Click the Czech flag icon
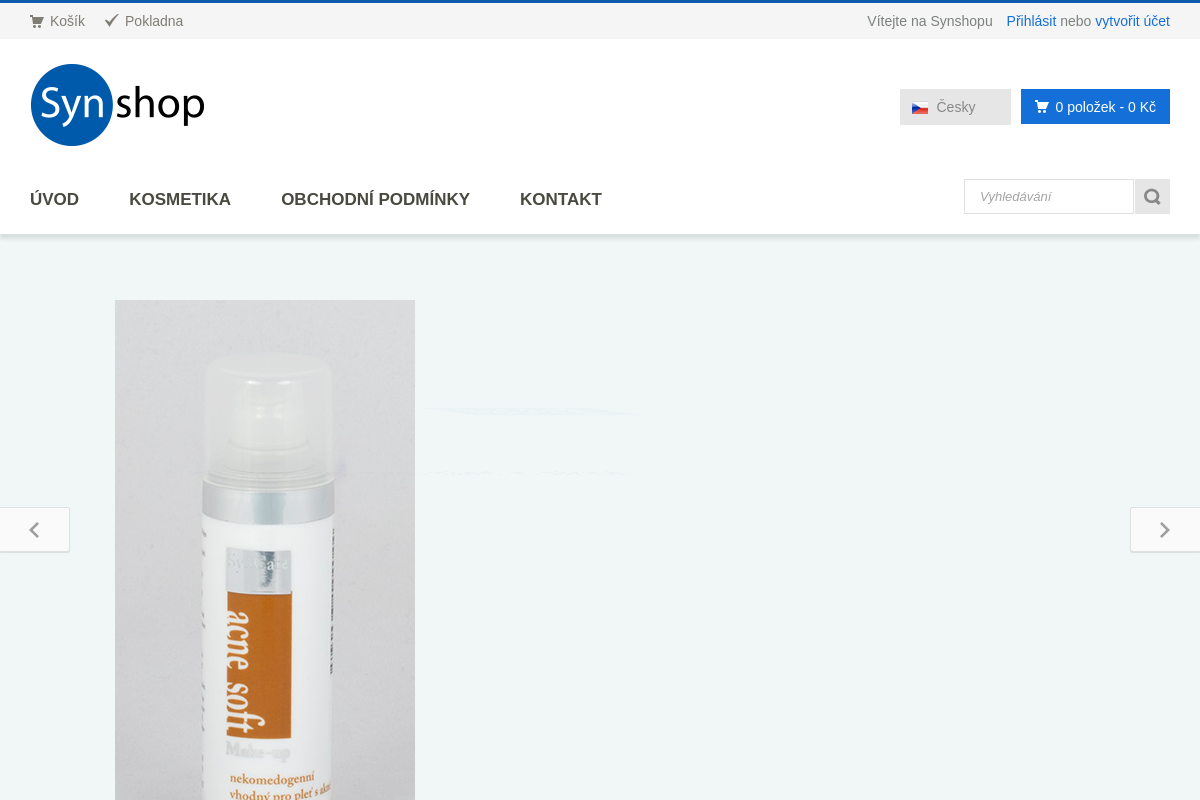Screen dimensions: 1200x800 pyautogui.click(x=920, y=108)
